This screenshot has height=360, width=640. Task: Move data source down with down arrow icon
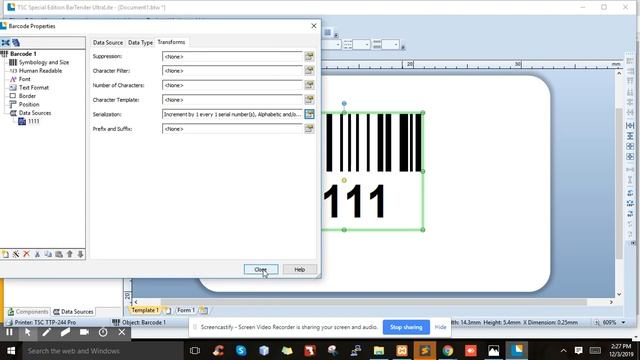click(x=80, y=254)
